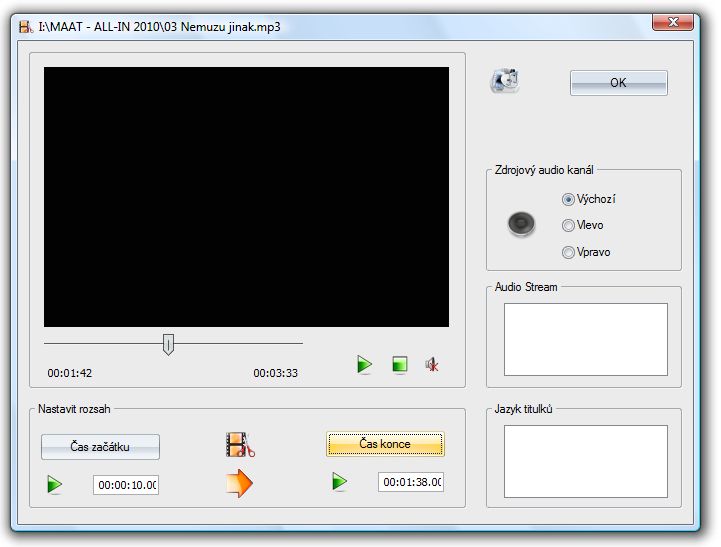The width and height of the screenshot is (721, 547).
Task: Click the title text 03 Nemuzu jinak.mp3
Action: (222, 27)
